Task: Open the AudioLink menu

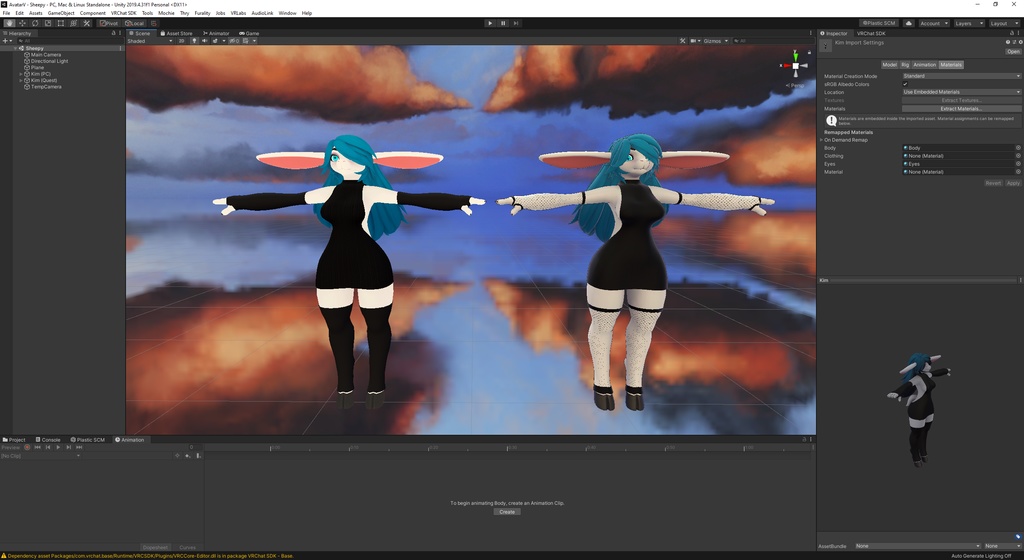Action: [262, 13]
